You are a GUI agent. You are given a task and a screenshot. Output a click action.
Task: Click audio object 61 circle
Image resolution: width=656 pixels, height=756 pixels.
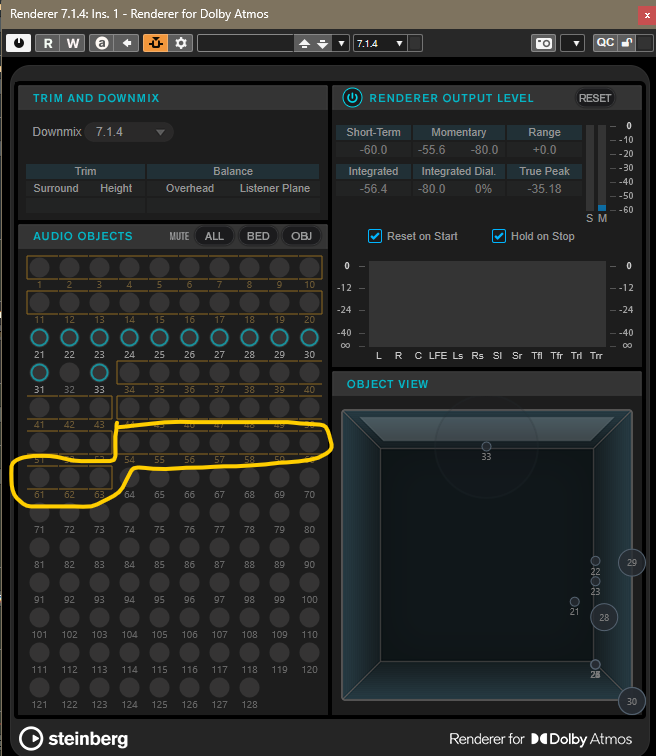tap(39, 478)
